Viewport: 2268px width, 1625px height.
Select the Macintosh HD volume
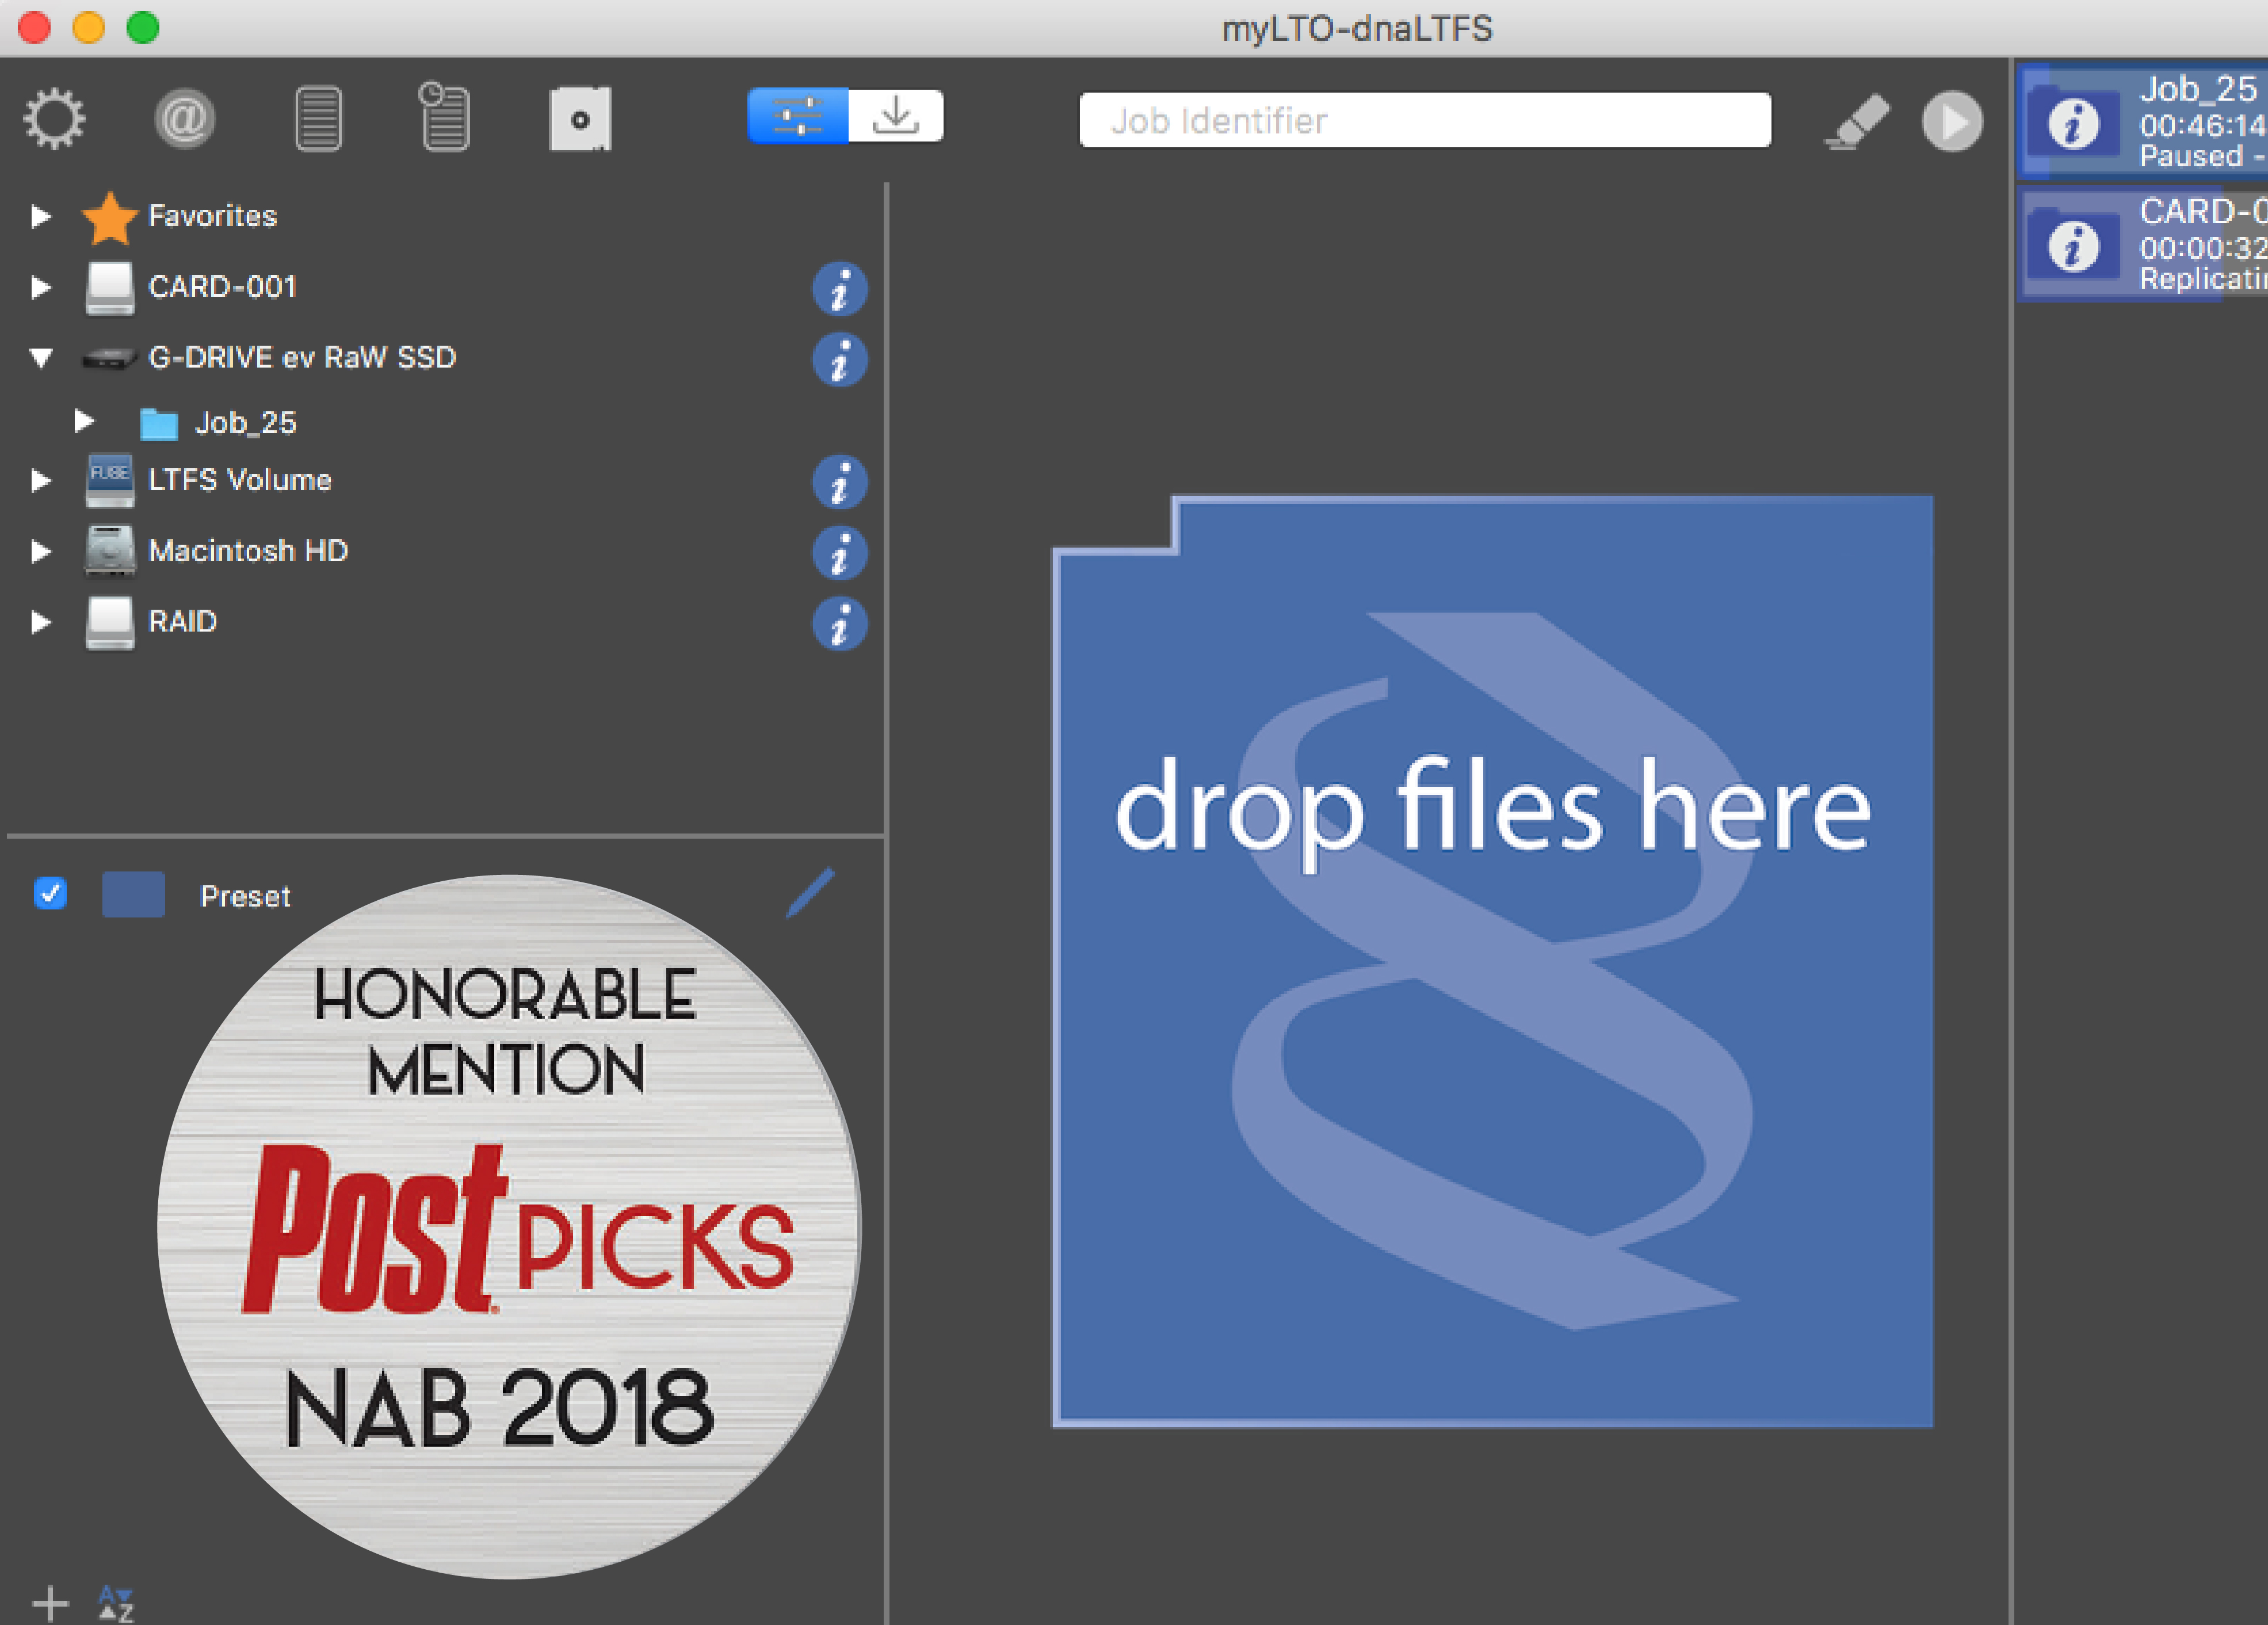tap(247, 551)
